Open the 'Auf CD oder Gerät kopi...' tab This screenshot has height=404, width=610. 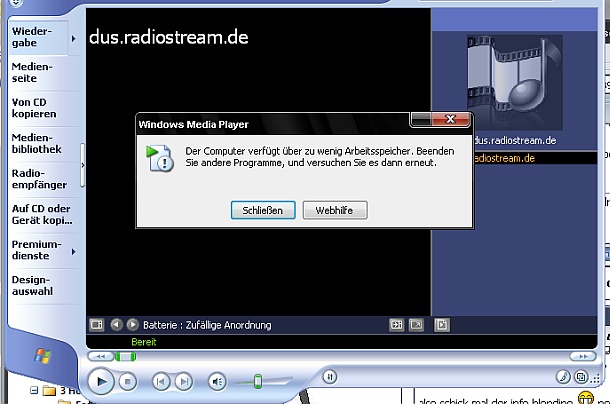(x=43, y=214)
